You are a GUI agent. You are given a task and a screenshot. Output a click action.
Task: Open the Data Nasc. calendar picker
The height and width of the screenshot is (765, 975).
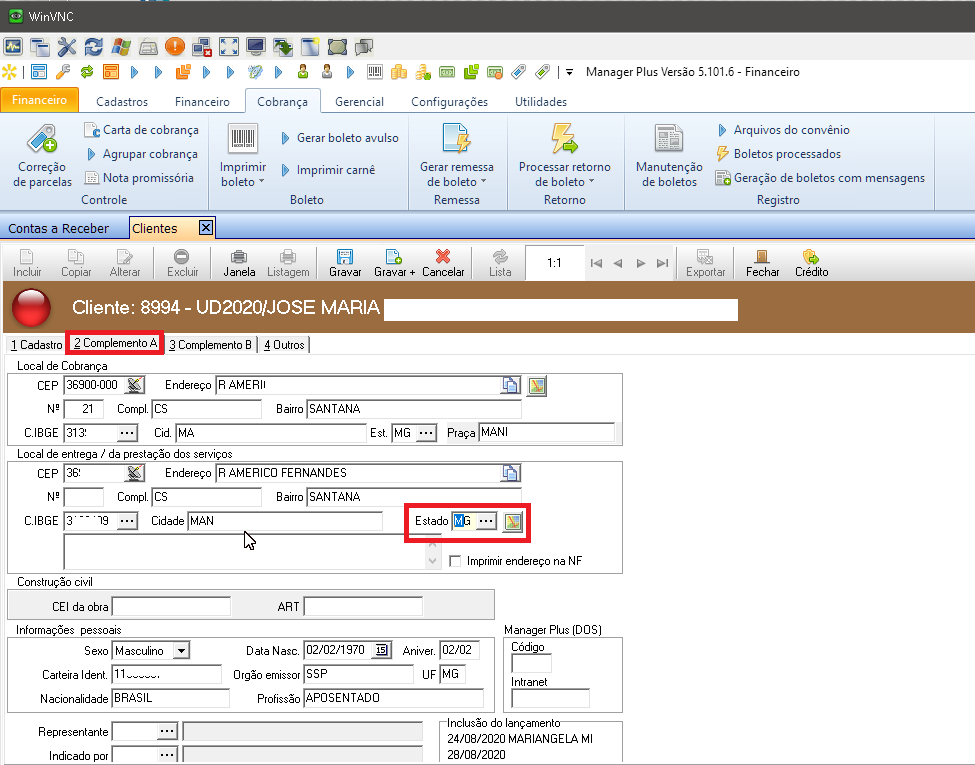click(x=381, y=651)
